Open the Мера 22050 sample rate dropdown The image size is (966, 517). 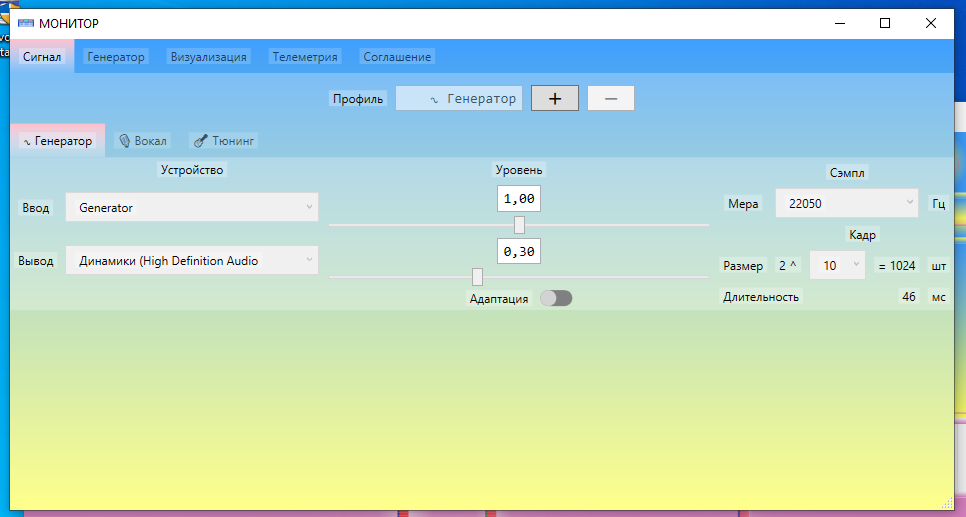(x=846, y=203)
